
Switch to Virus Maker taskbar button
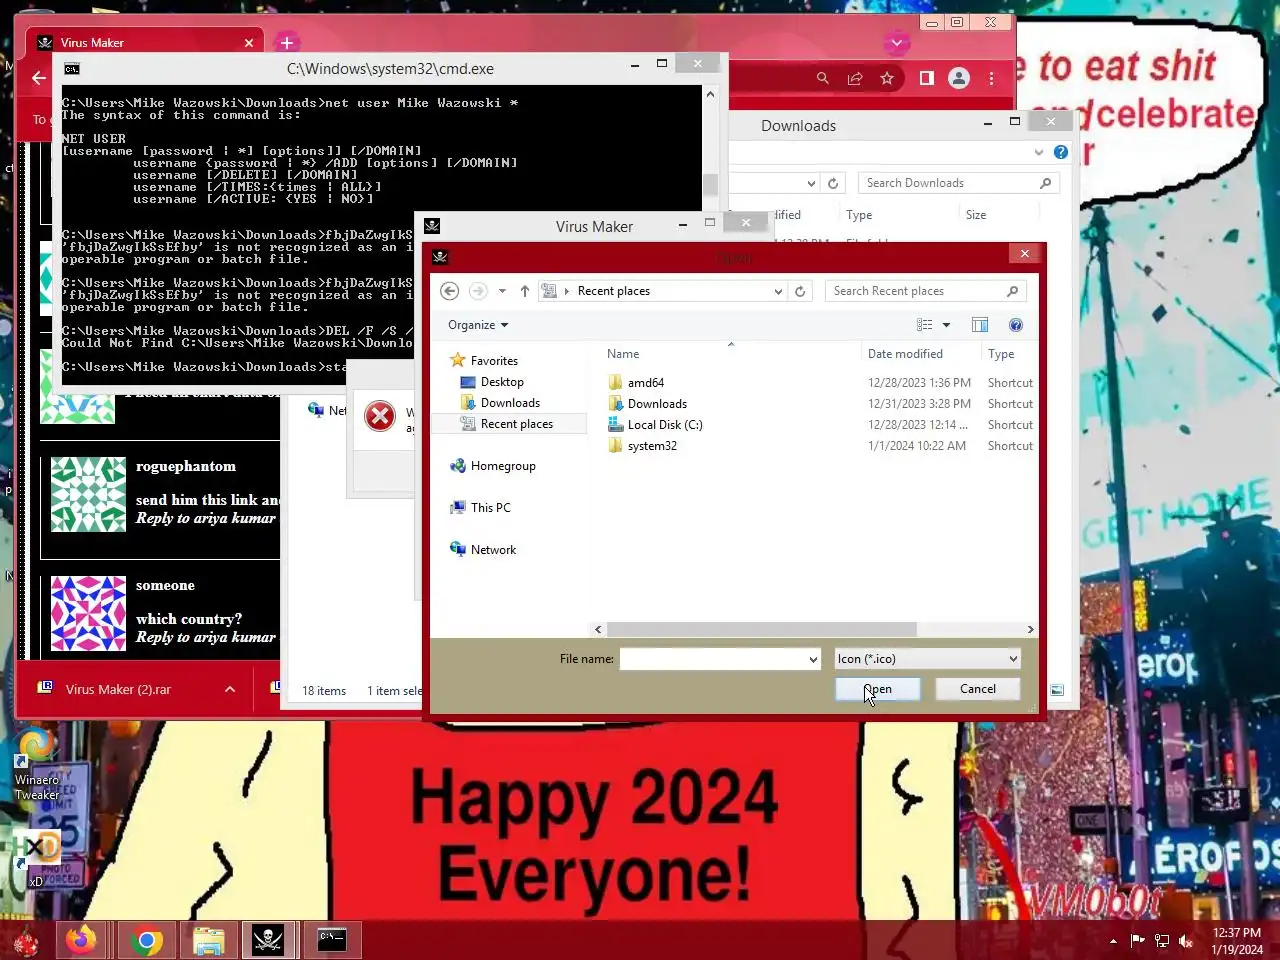[x=268, y=940]
